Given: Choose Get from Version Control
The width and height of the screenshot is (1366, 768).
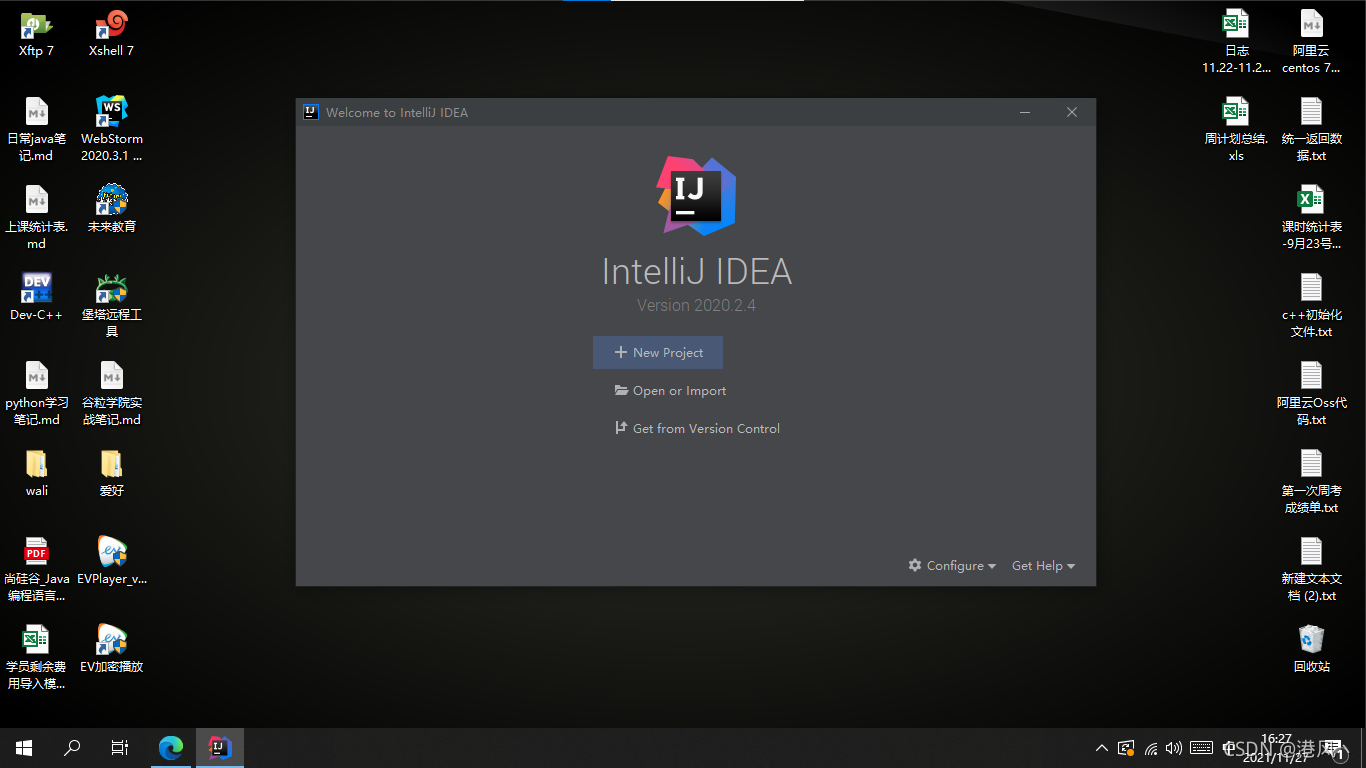Looking at the screenshot, I should [x=697, y=429].
